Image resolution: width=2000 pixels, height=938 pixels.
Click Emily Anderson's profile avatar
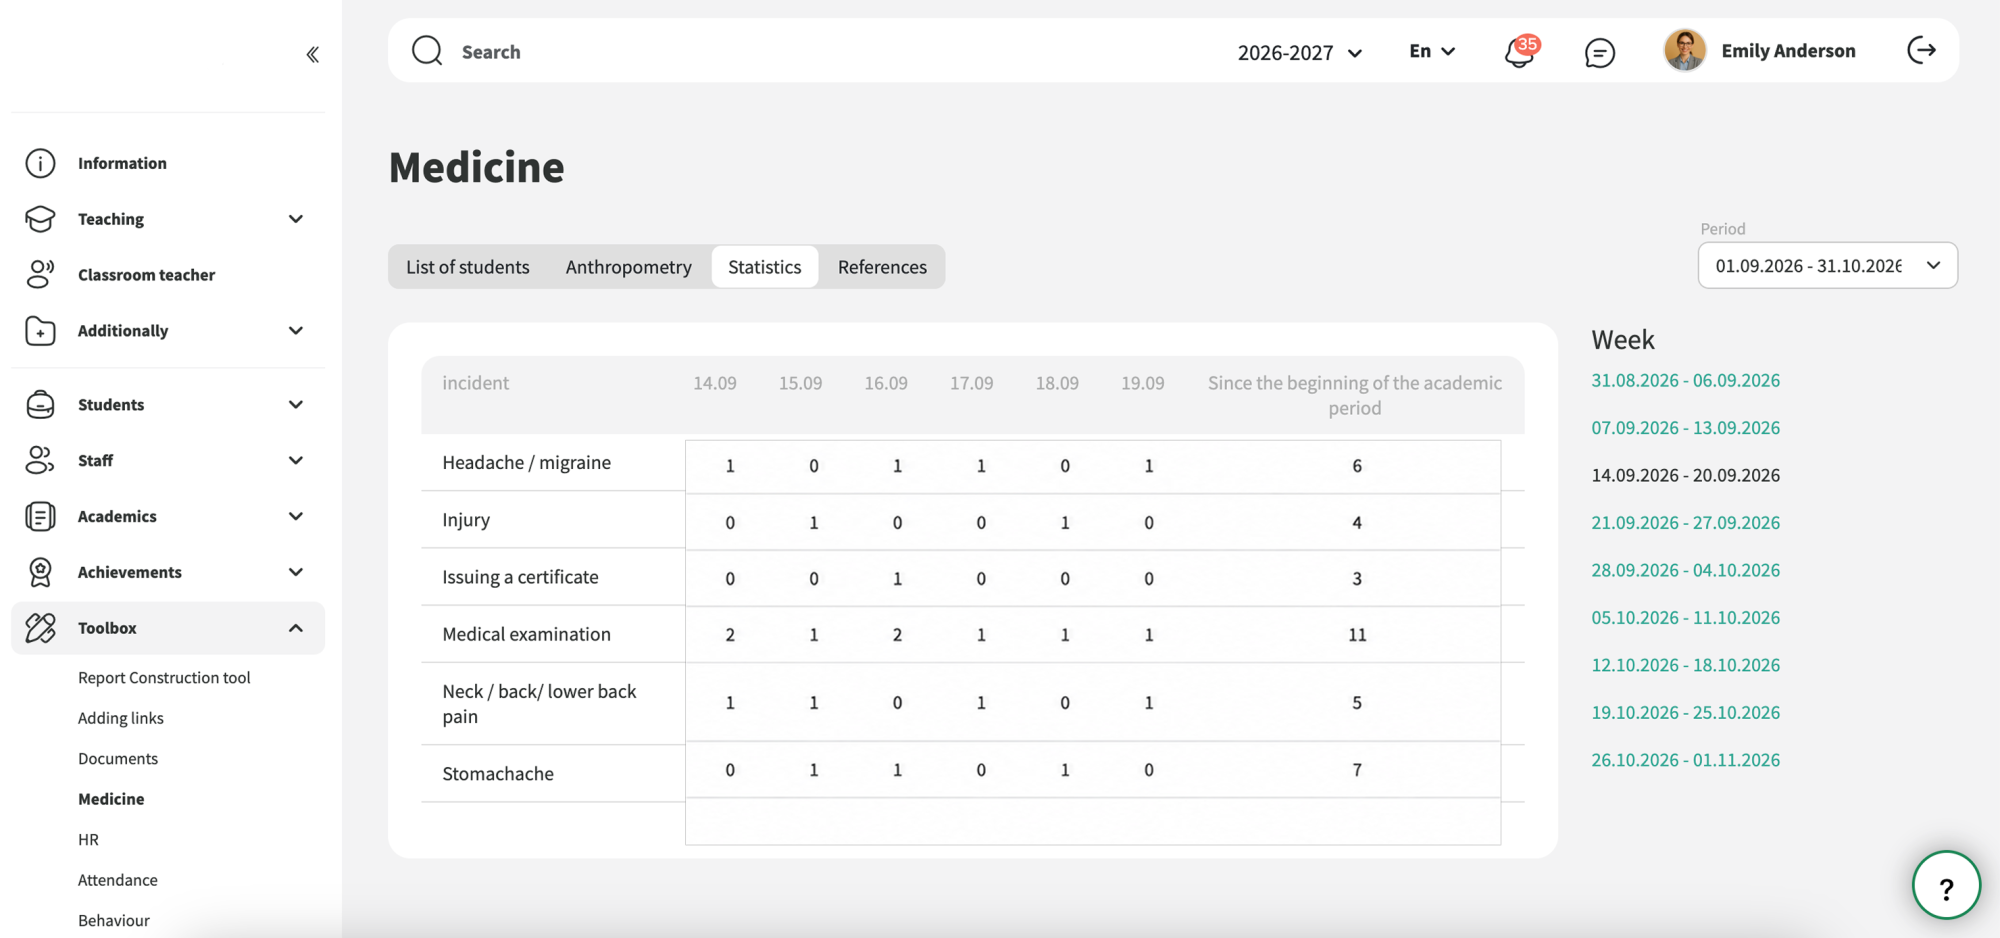point(1685,50)
